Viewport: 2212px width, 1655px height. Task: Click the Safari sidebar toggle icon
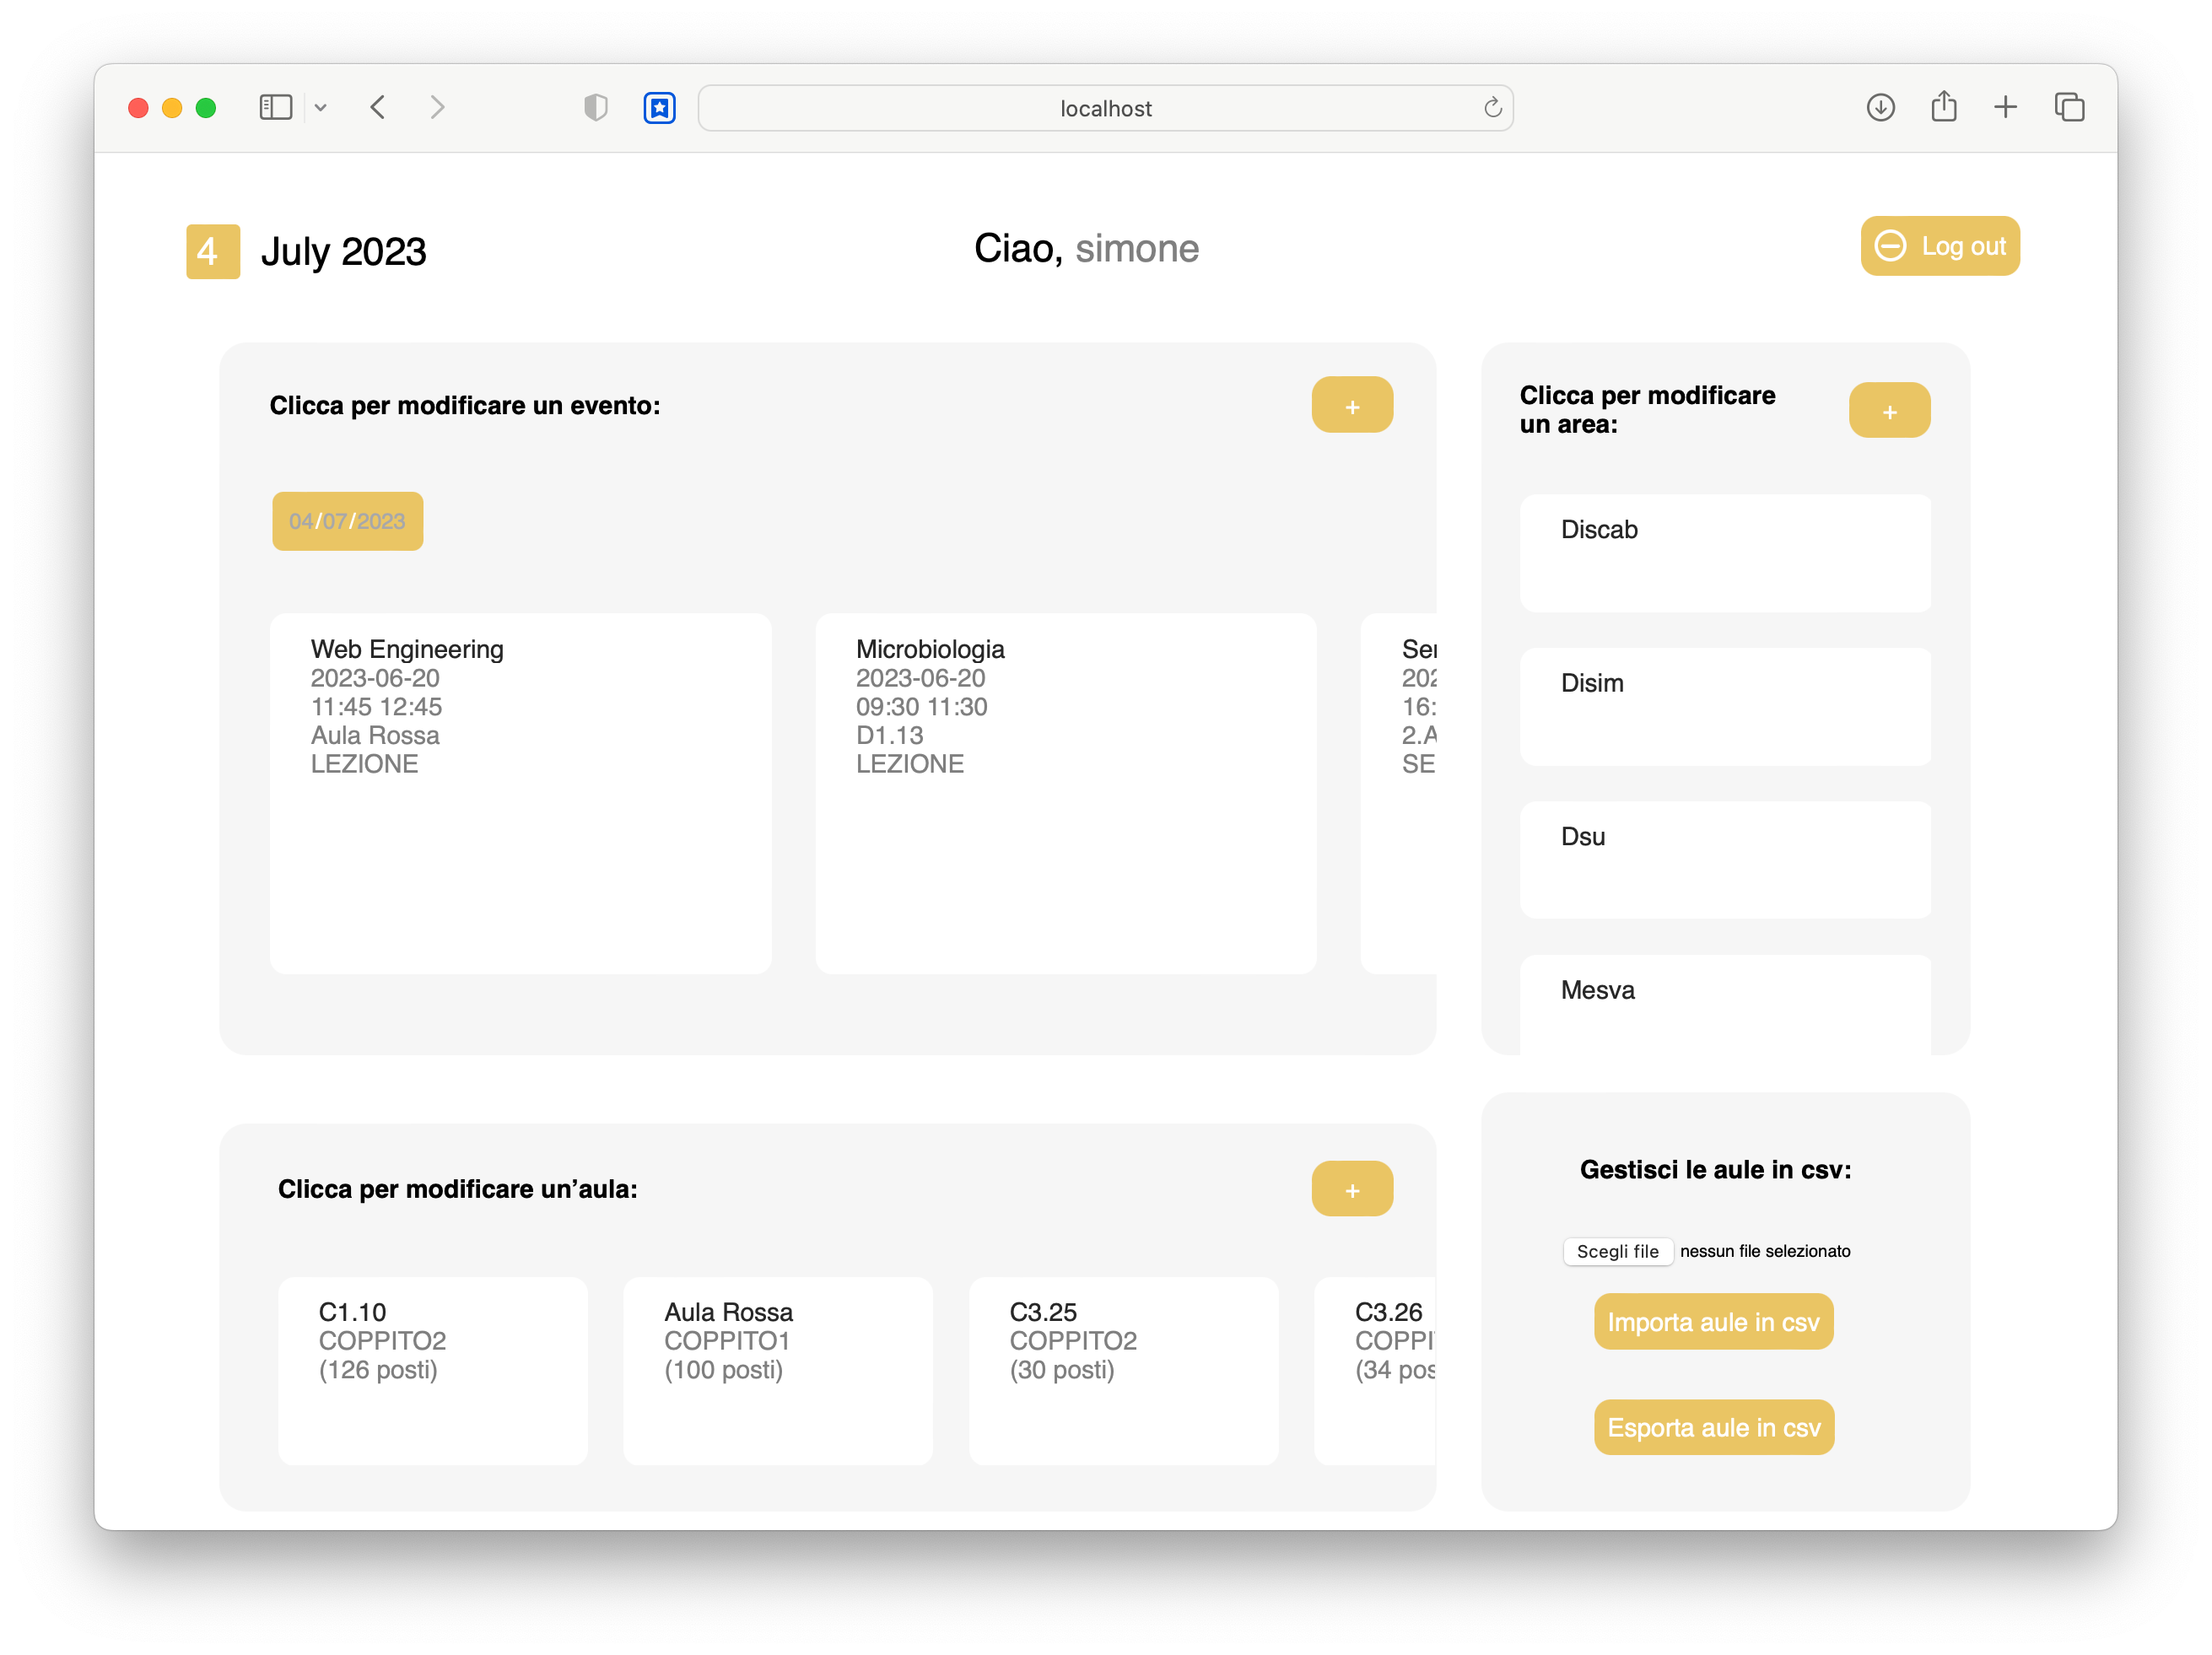275,107
